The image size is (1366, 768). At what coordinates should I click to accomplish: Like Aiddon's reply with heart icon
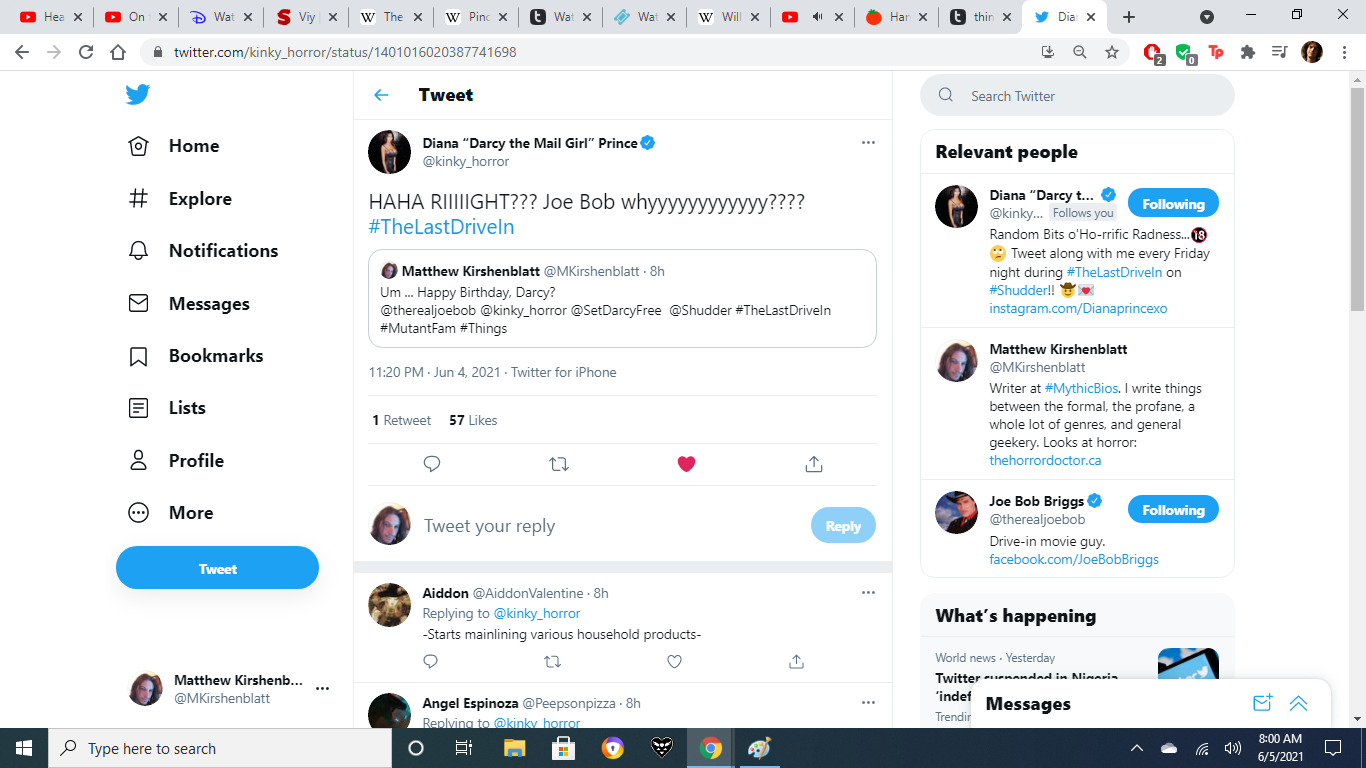674,661
